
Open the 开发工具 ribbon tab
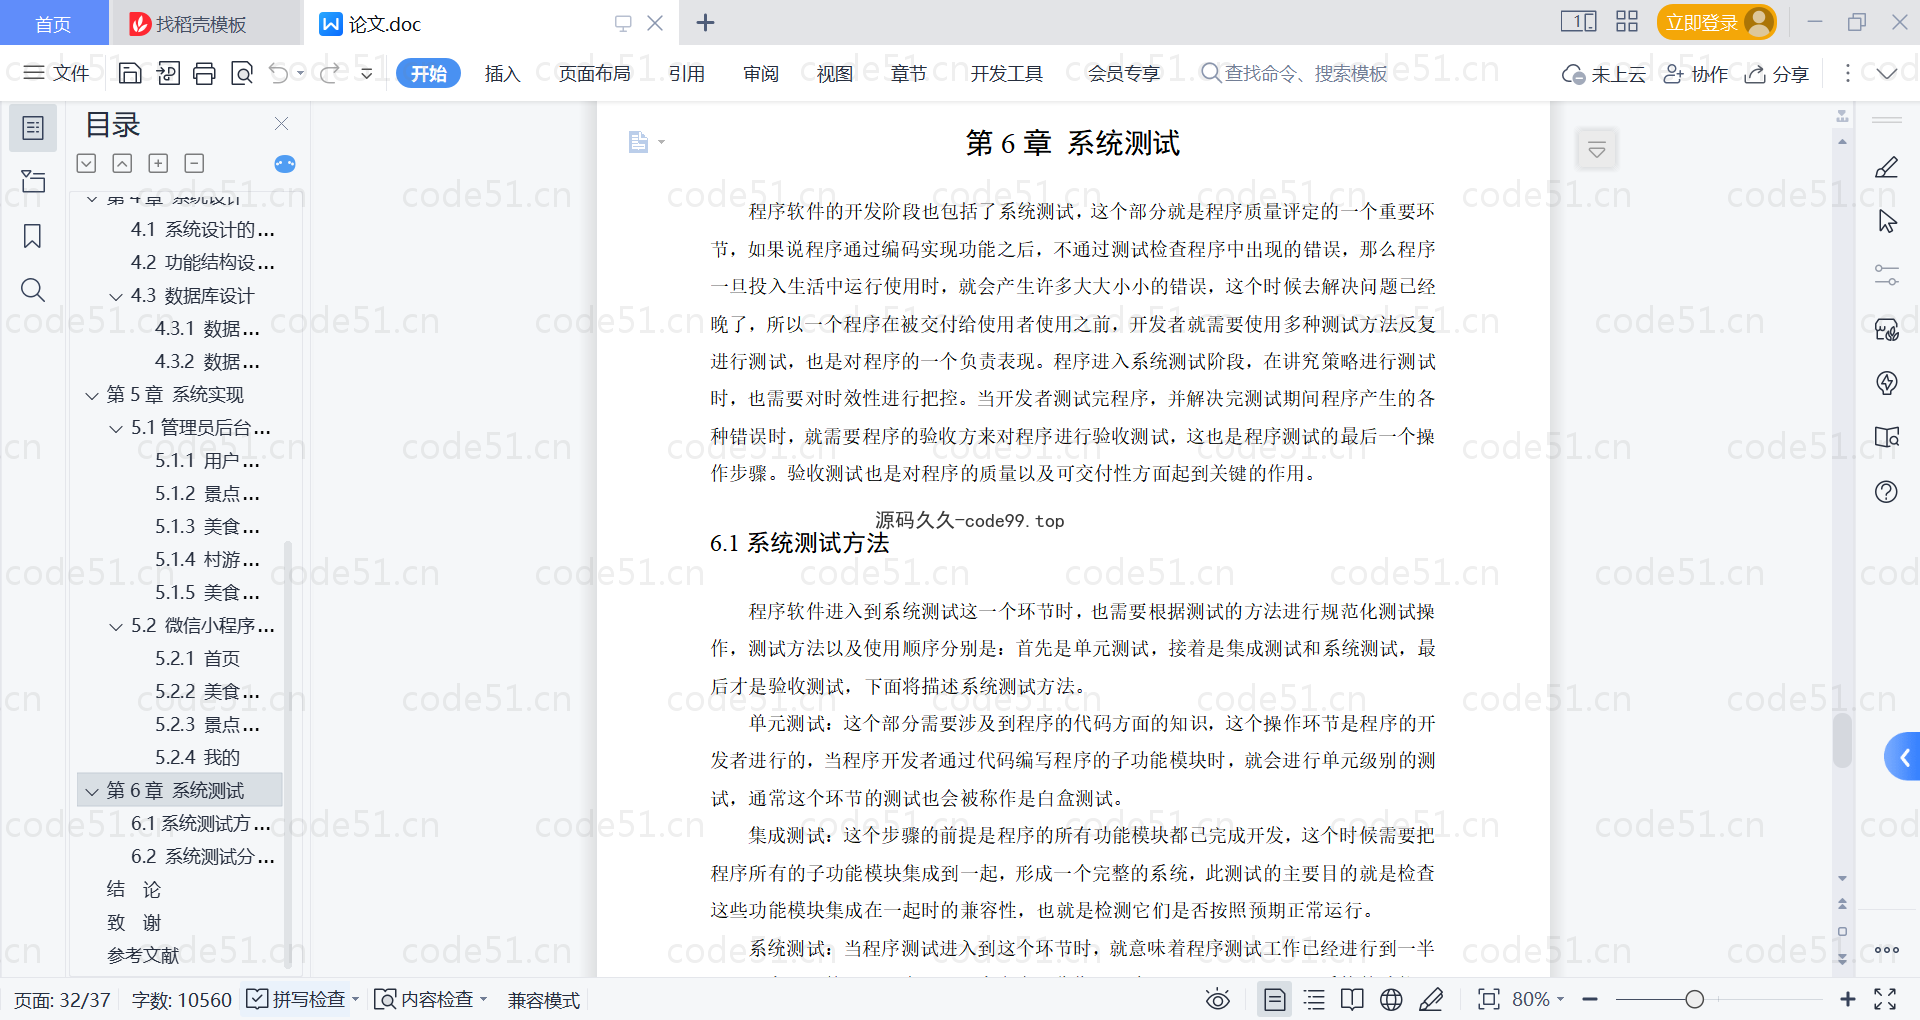[1006, 73]
